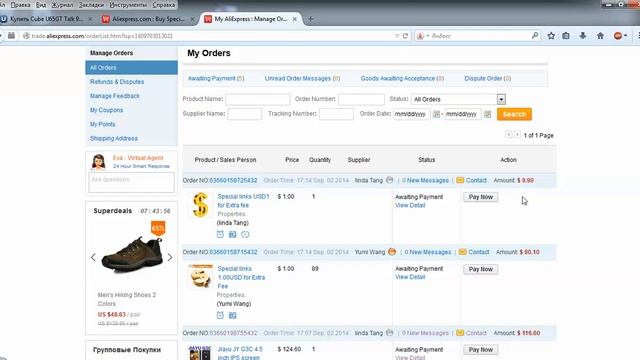The height and width of the screenshot is (360, 640).
Task: Click orange Search button
Action: 514,114
